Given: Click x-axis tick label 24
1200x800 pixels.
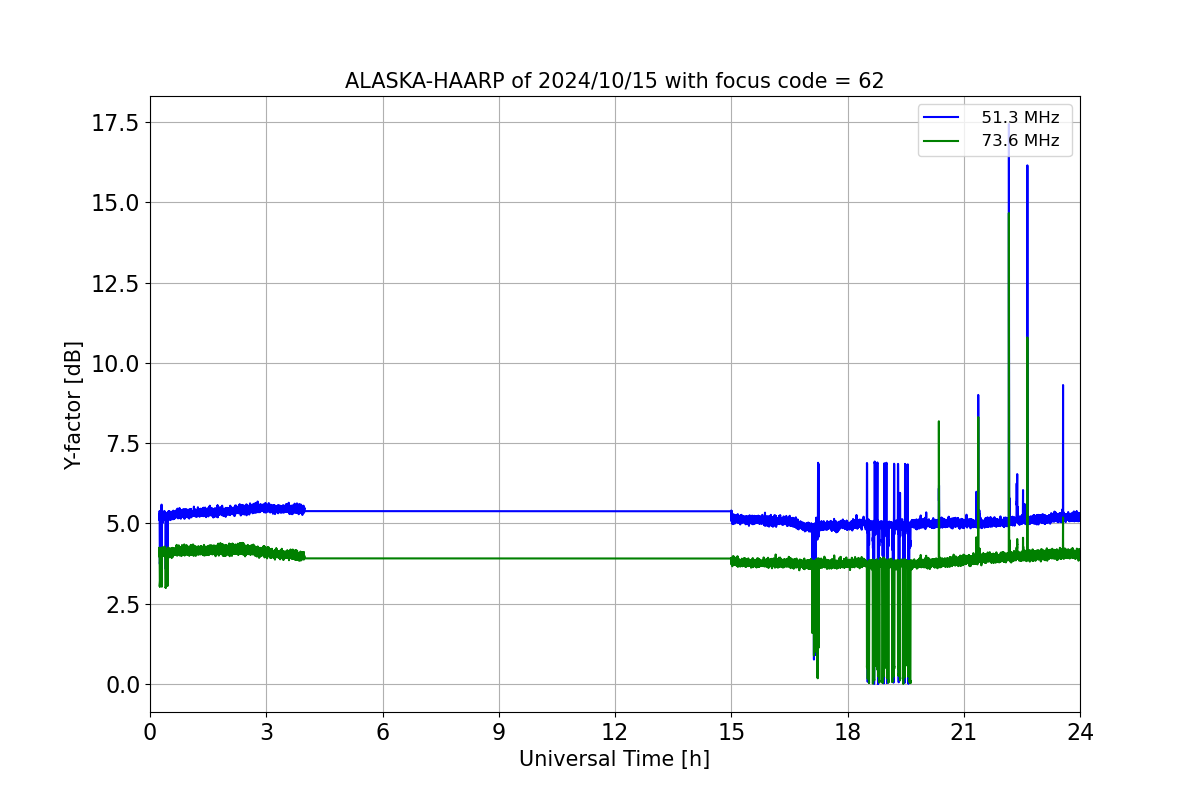Looking at the screenshot, I should click(1080, 732).
